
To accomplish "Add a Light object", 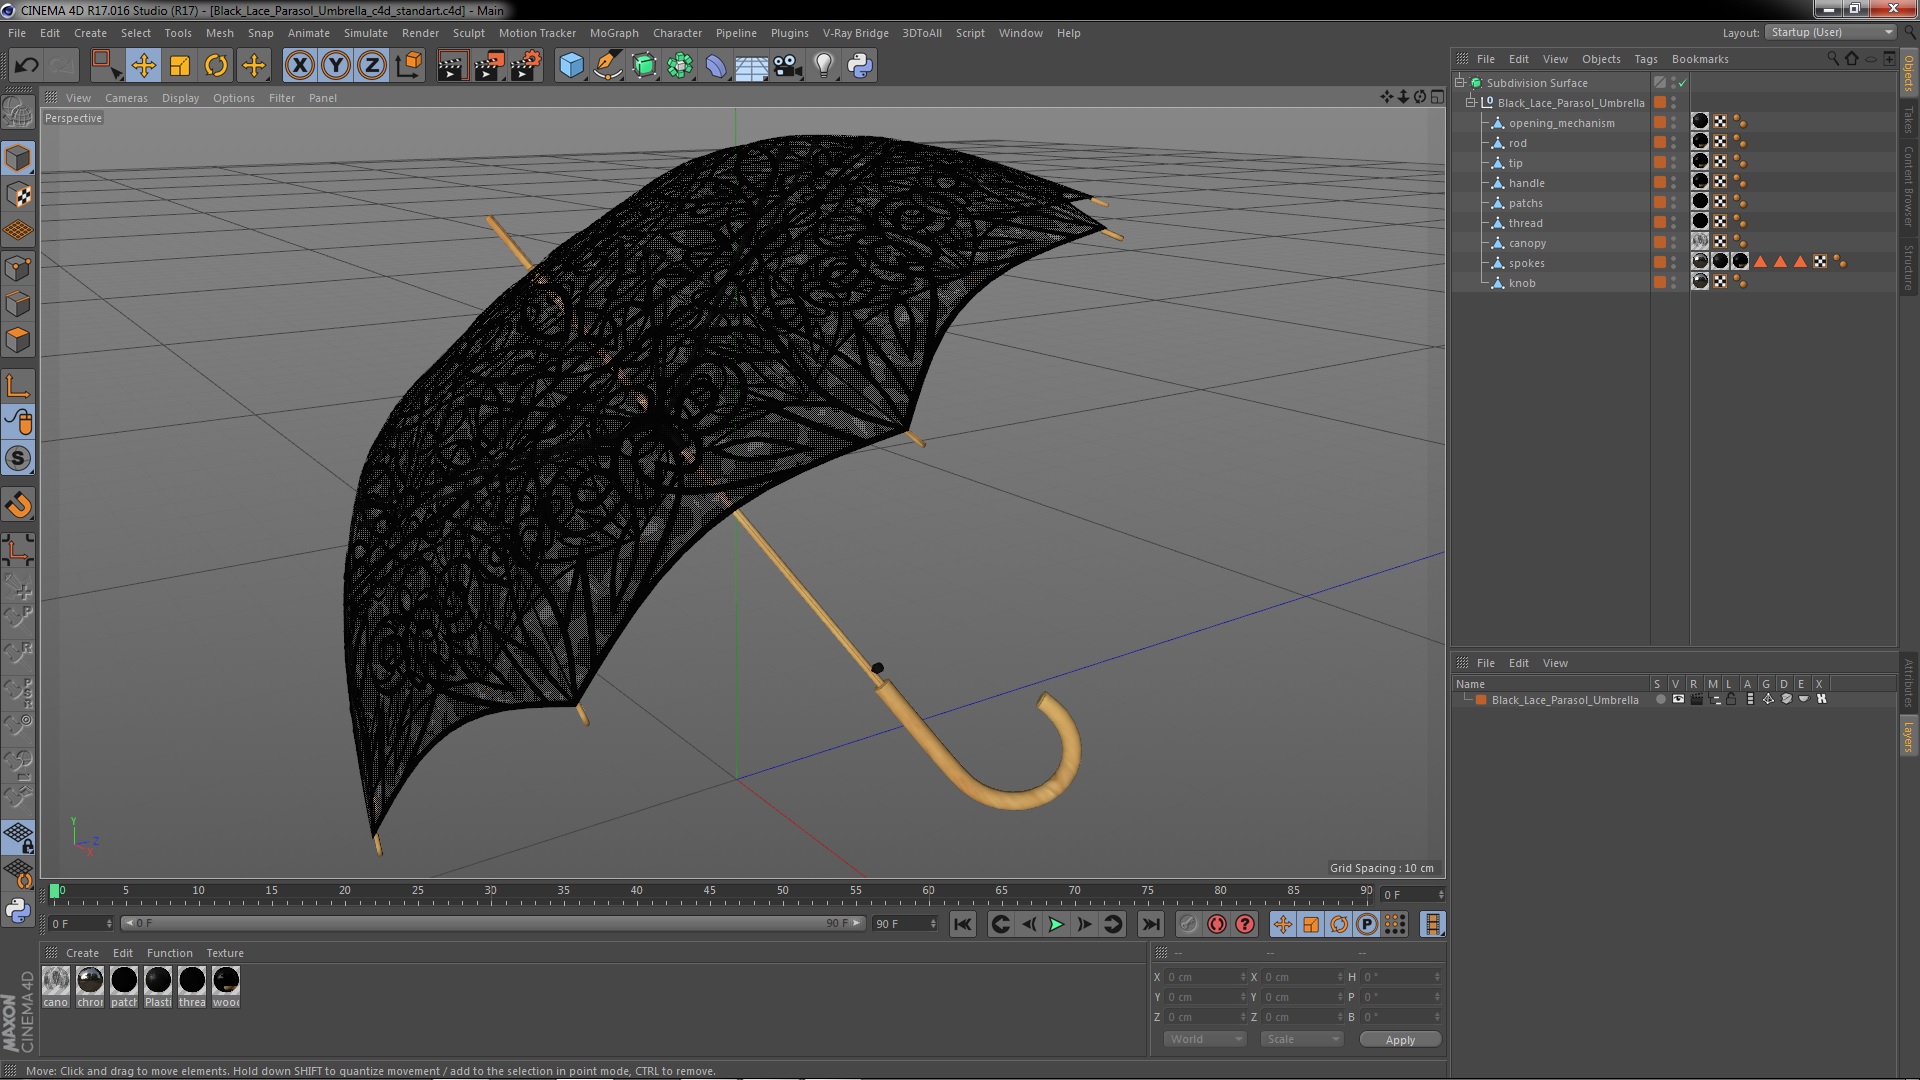I will [824, 66].
